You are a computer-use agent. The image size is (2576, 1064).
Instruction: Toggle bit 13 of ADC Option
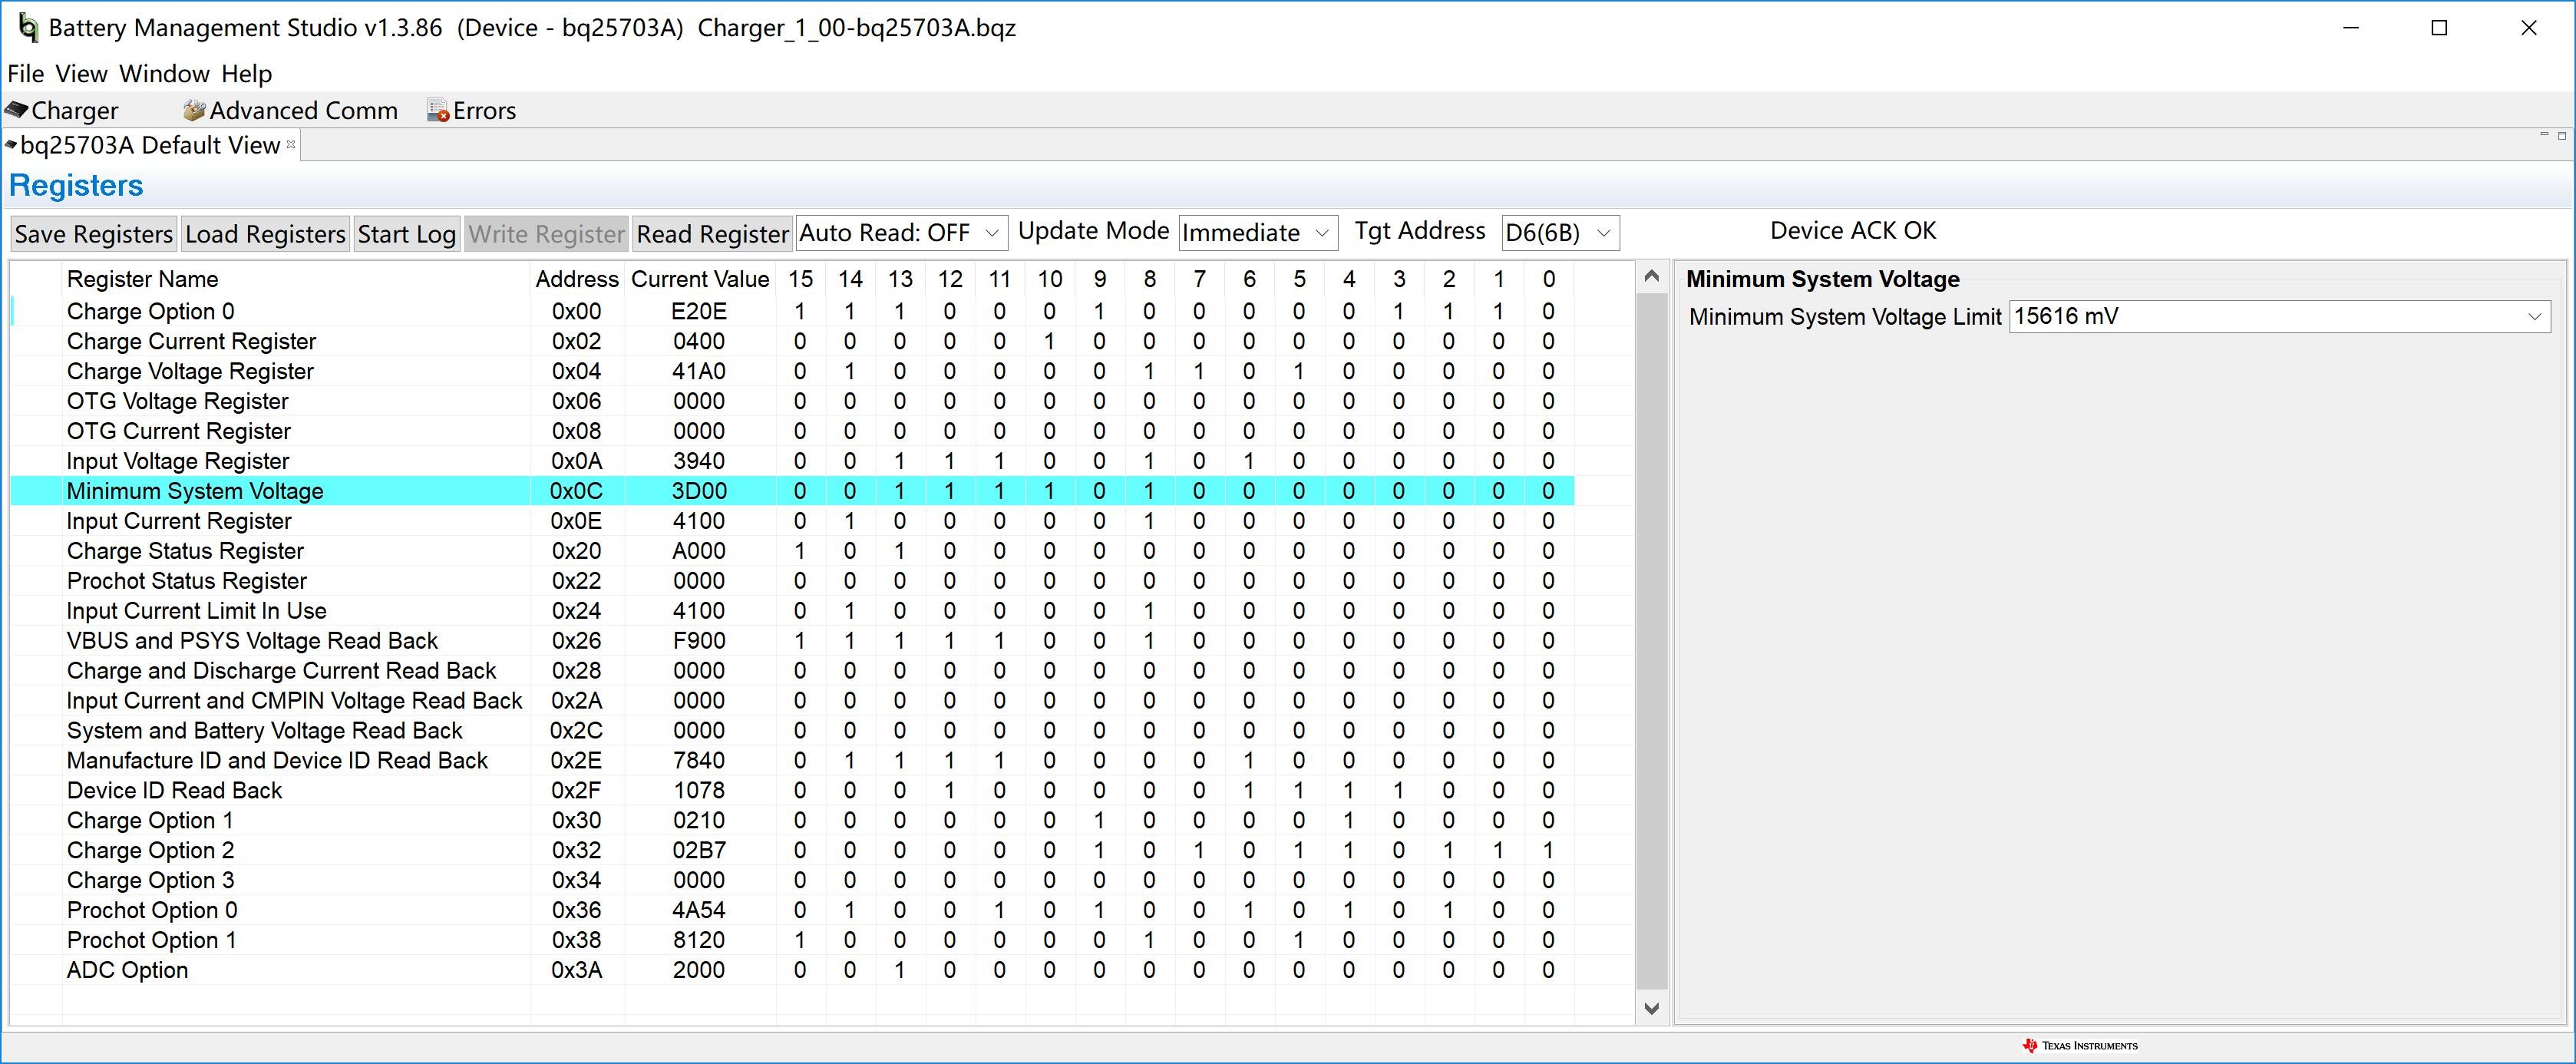(x=900, y=970)
